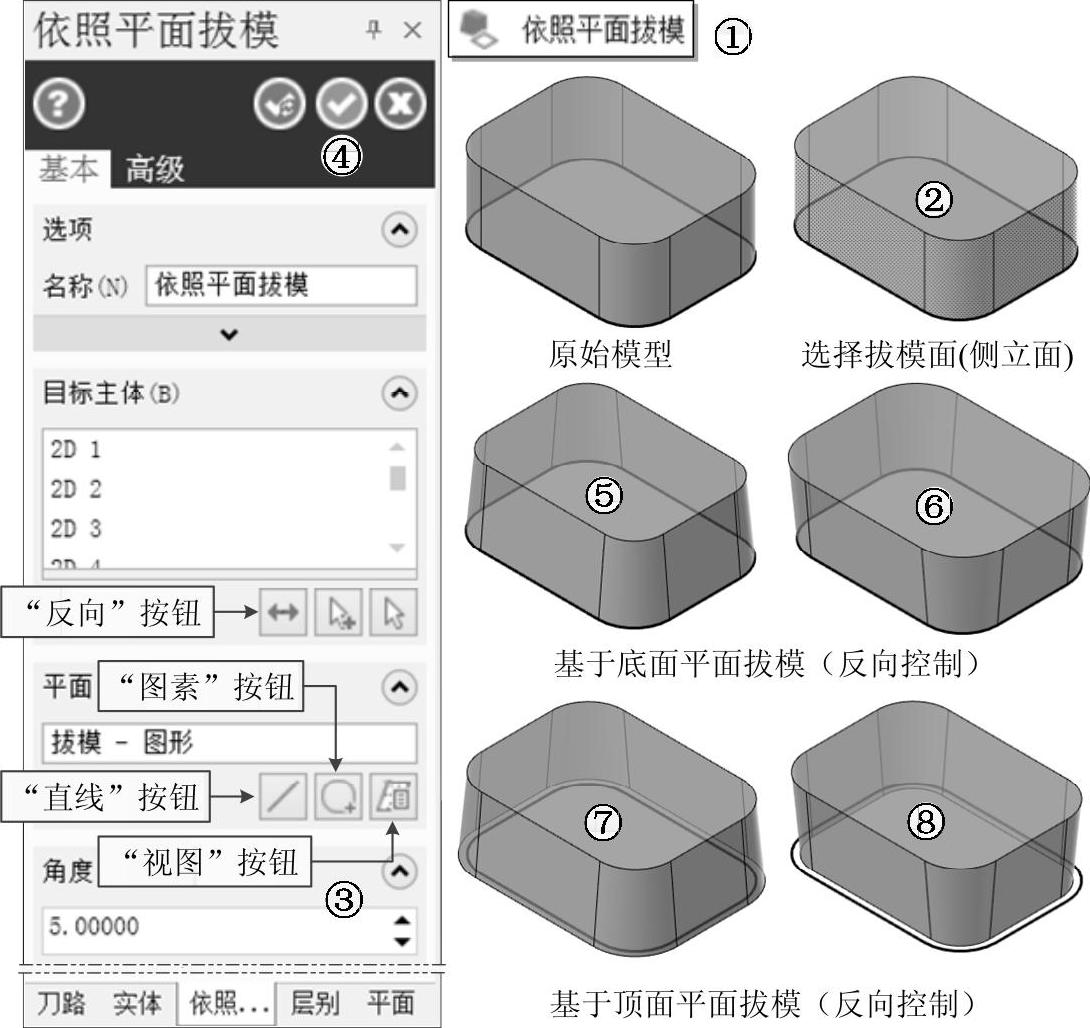Open the 层别 bottom tab

315,1003
